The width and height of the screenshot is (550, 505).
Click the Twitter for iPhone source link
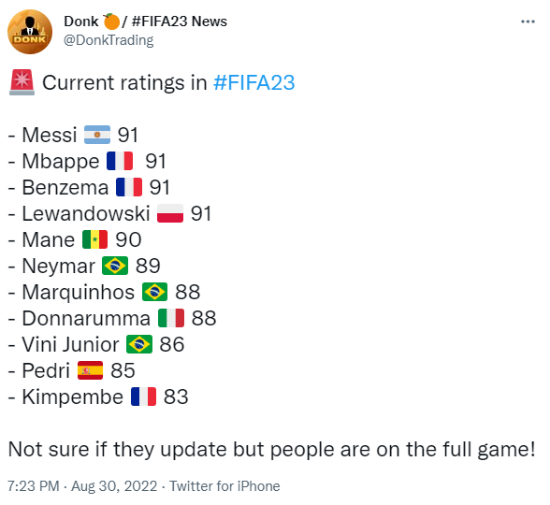pyautogui.click(x=224, y=486)
